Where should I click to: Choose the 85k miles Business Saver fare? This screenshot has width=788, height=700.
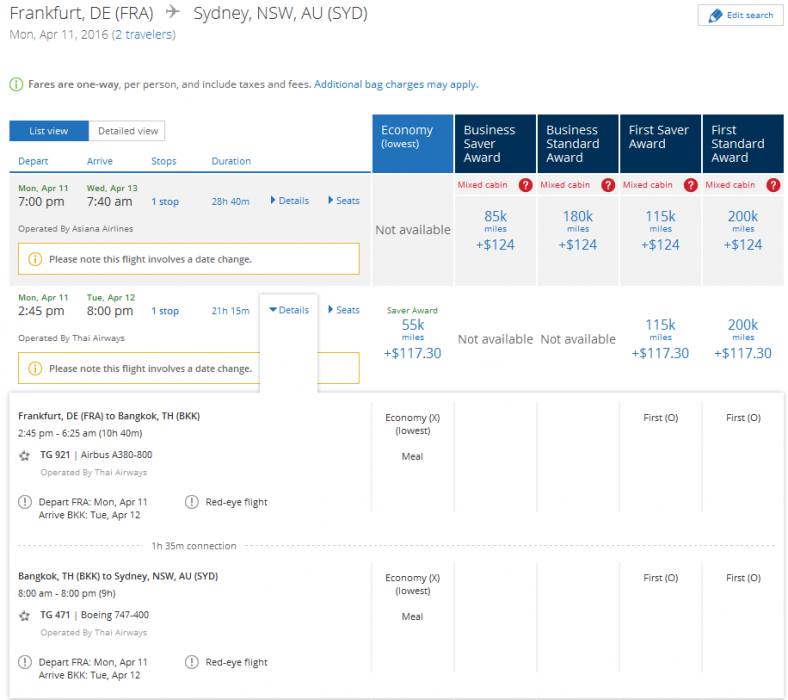coord(495,230)
